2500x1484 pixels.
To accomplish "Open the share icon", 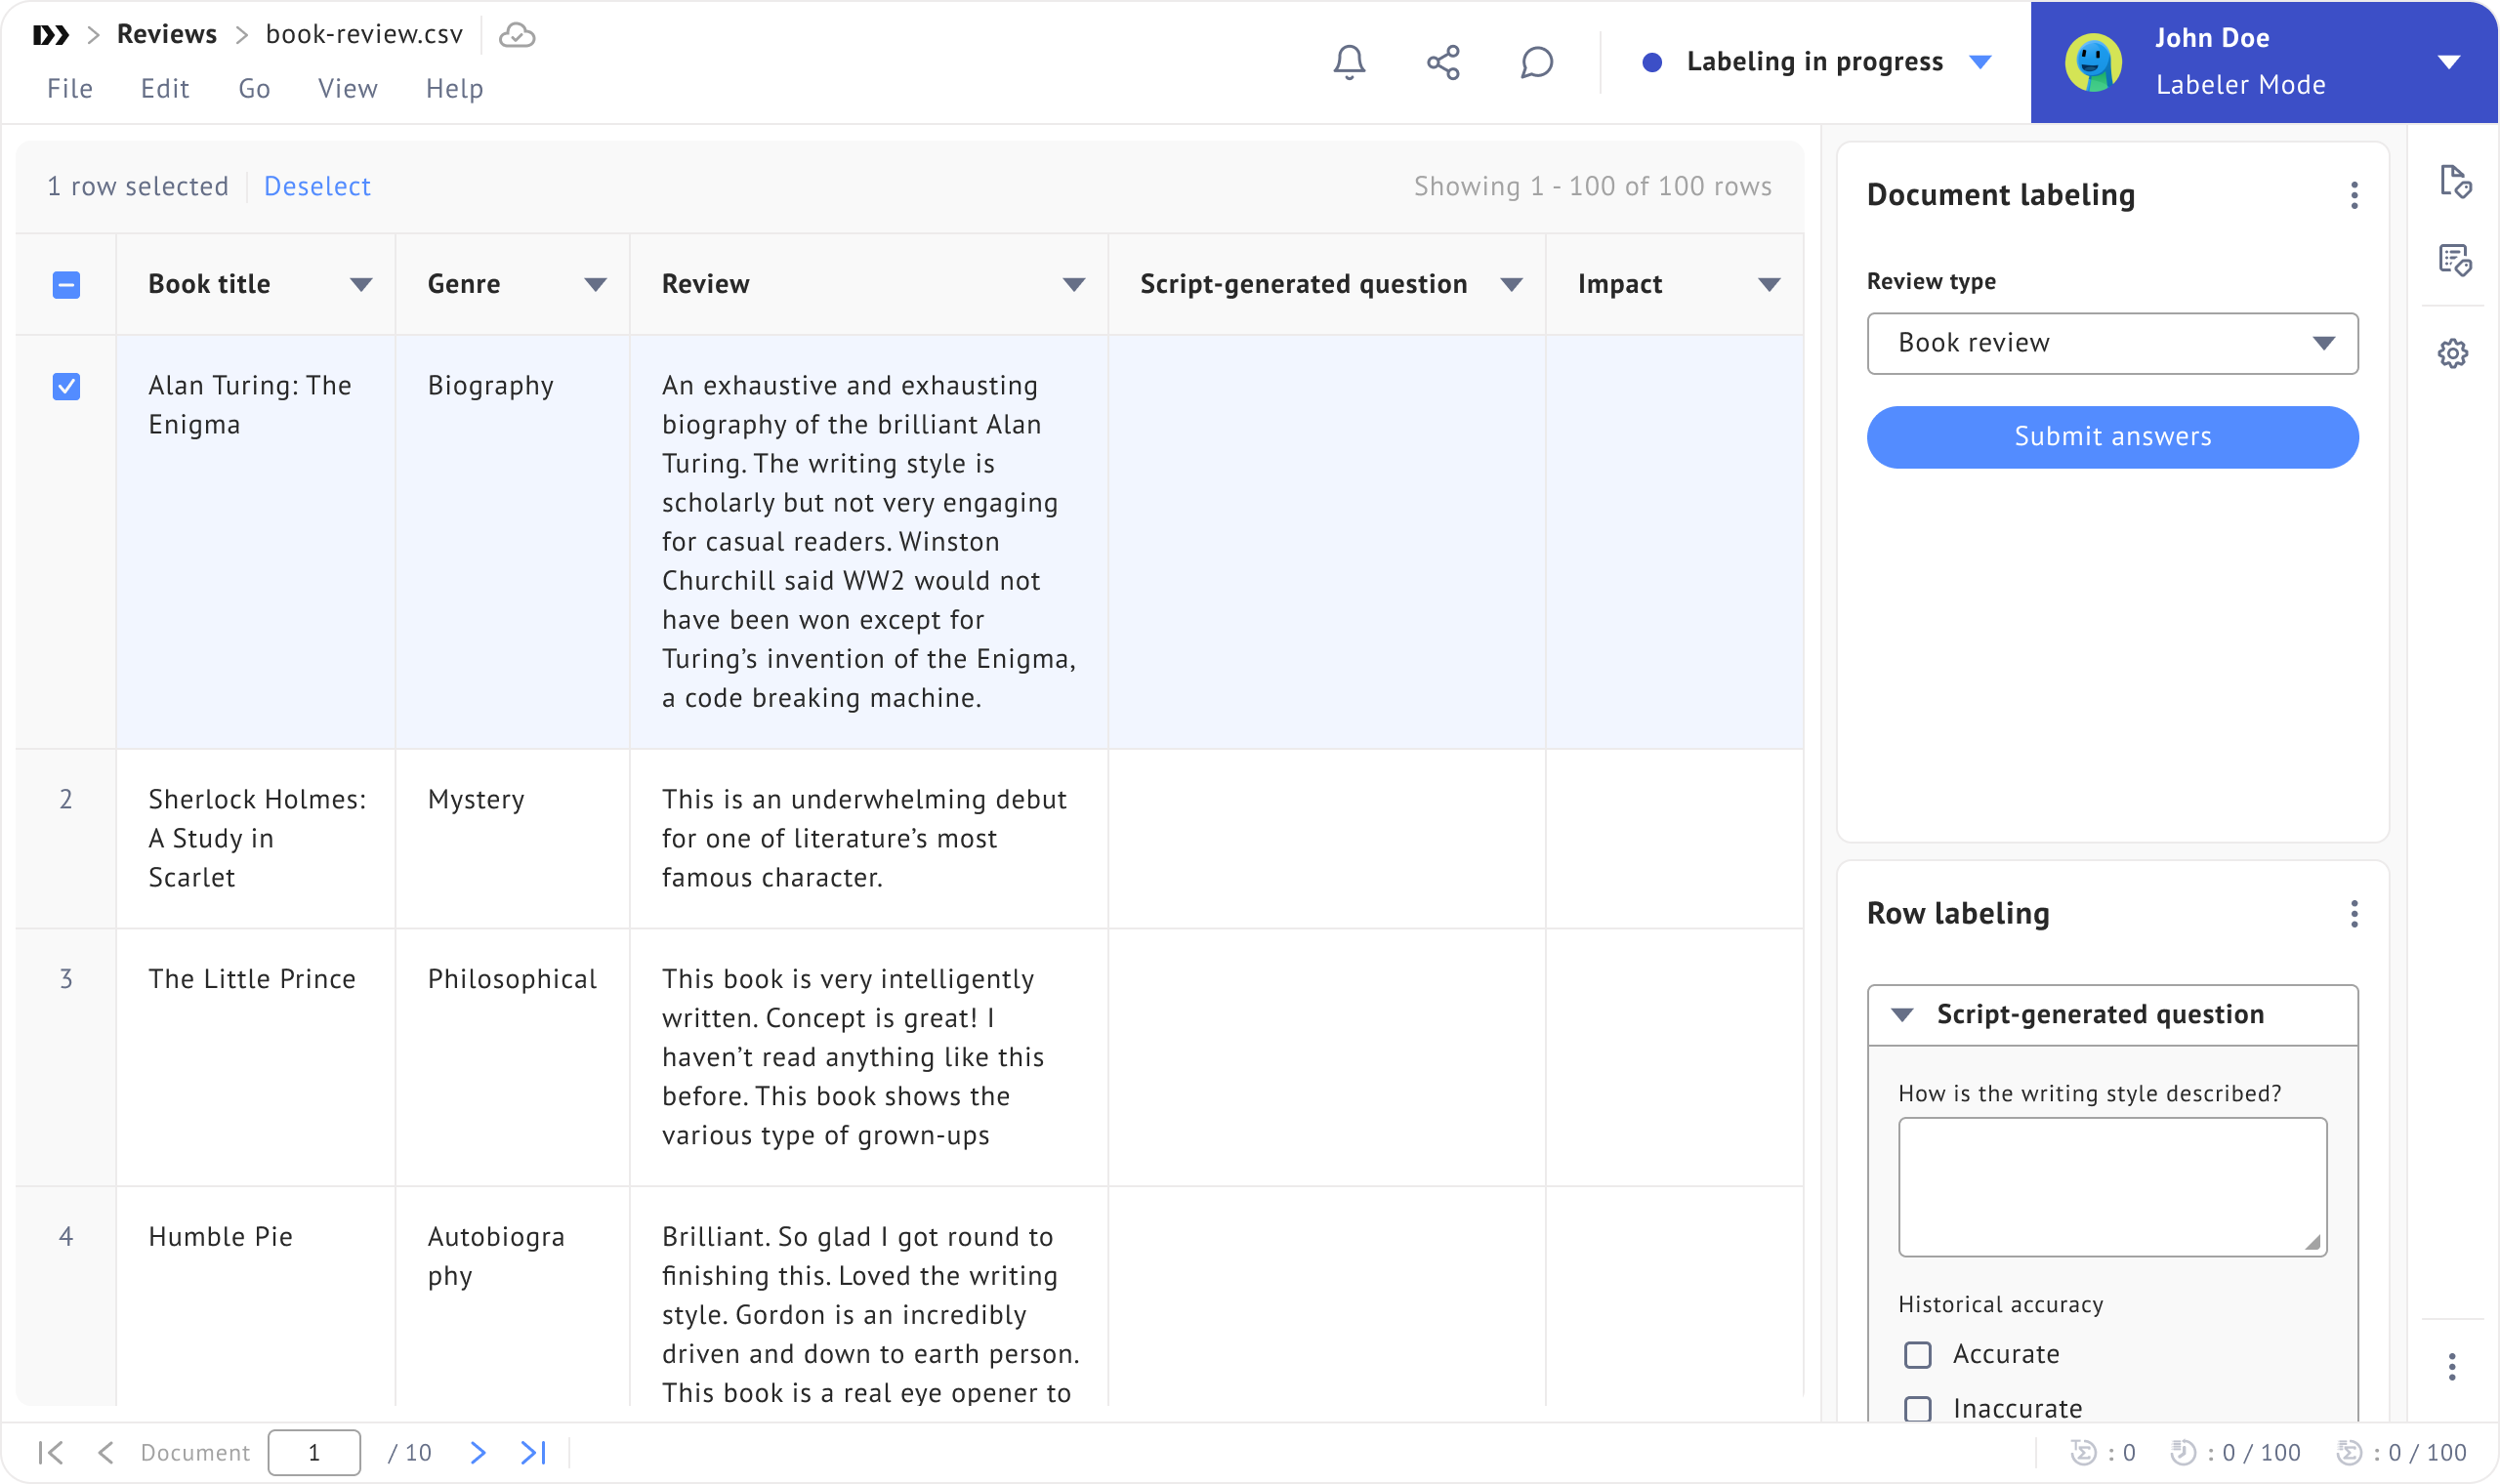I will coord(1443,62).
